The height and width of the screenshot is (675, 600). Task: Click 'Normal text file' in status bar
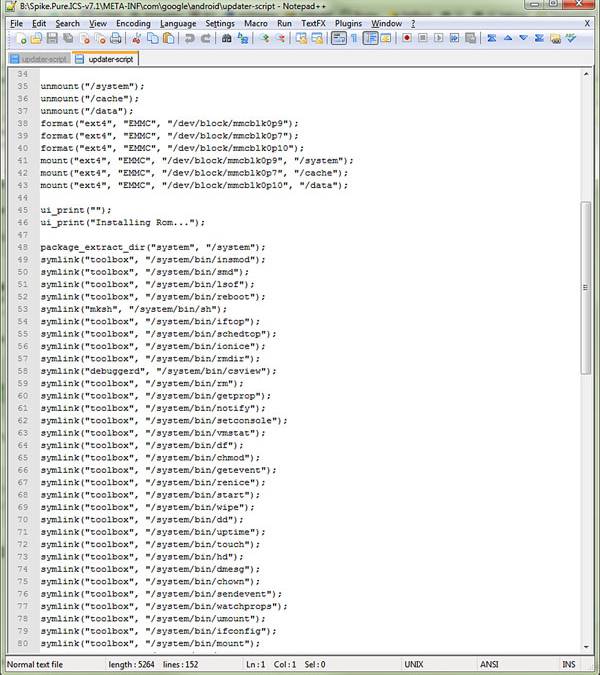click(35, 664)
